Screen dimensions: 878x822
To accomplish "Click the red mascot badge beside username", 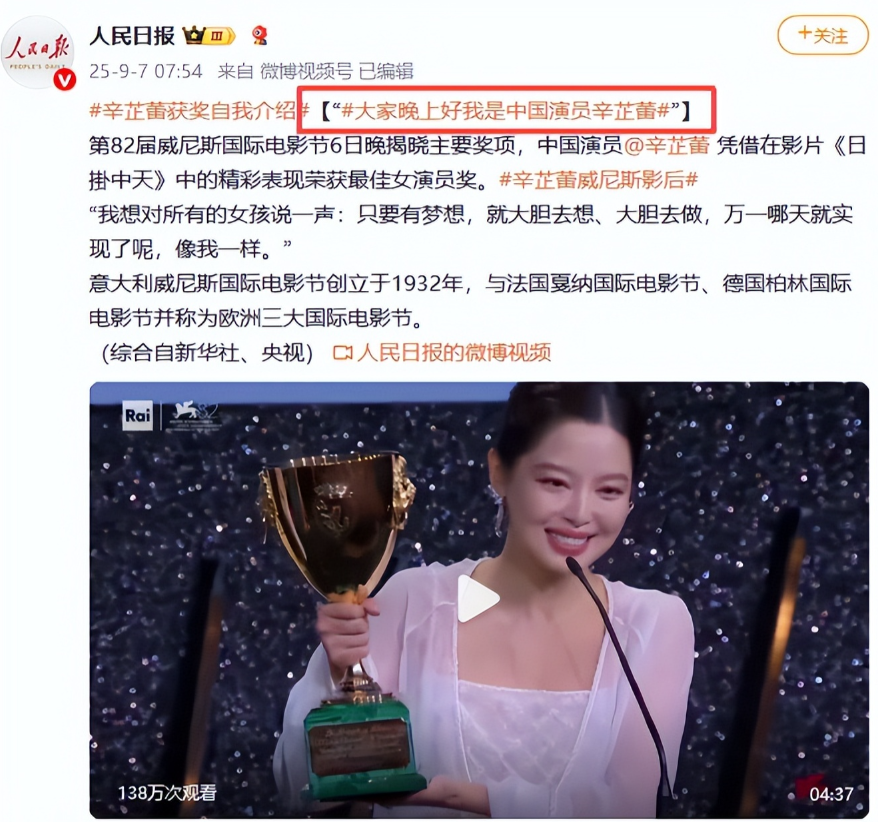I will point(259,36).
